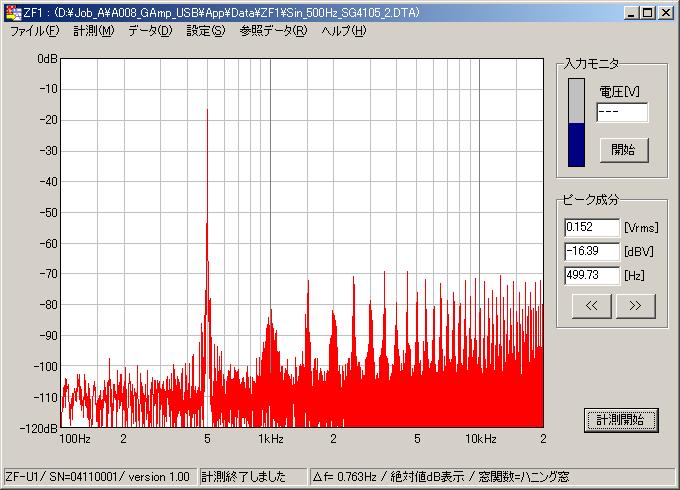Click the [Vrms] unit label
The height and width of the screenshot is (490, 680).
(x=641, y=228)
